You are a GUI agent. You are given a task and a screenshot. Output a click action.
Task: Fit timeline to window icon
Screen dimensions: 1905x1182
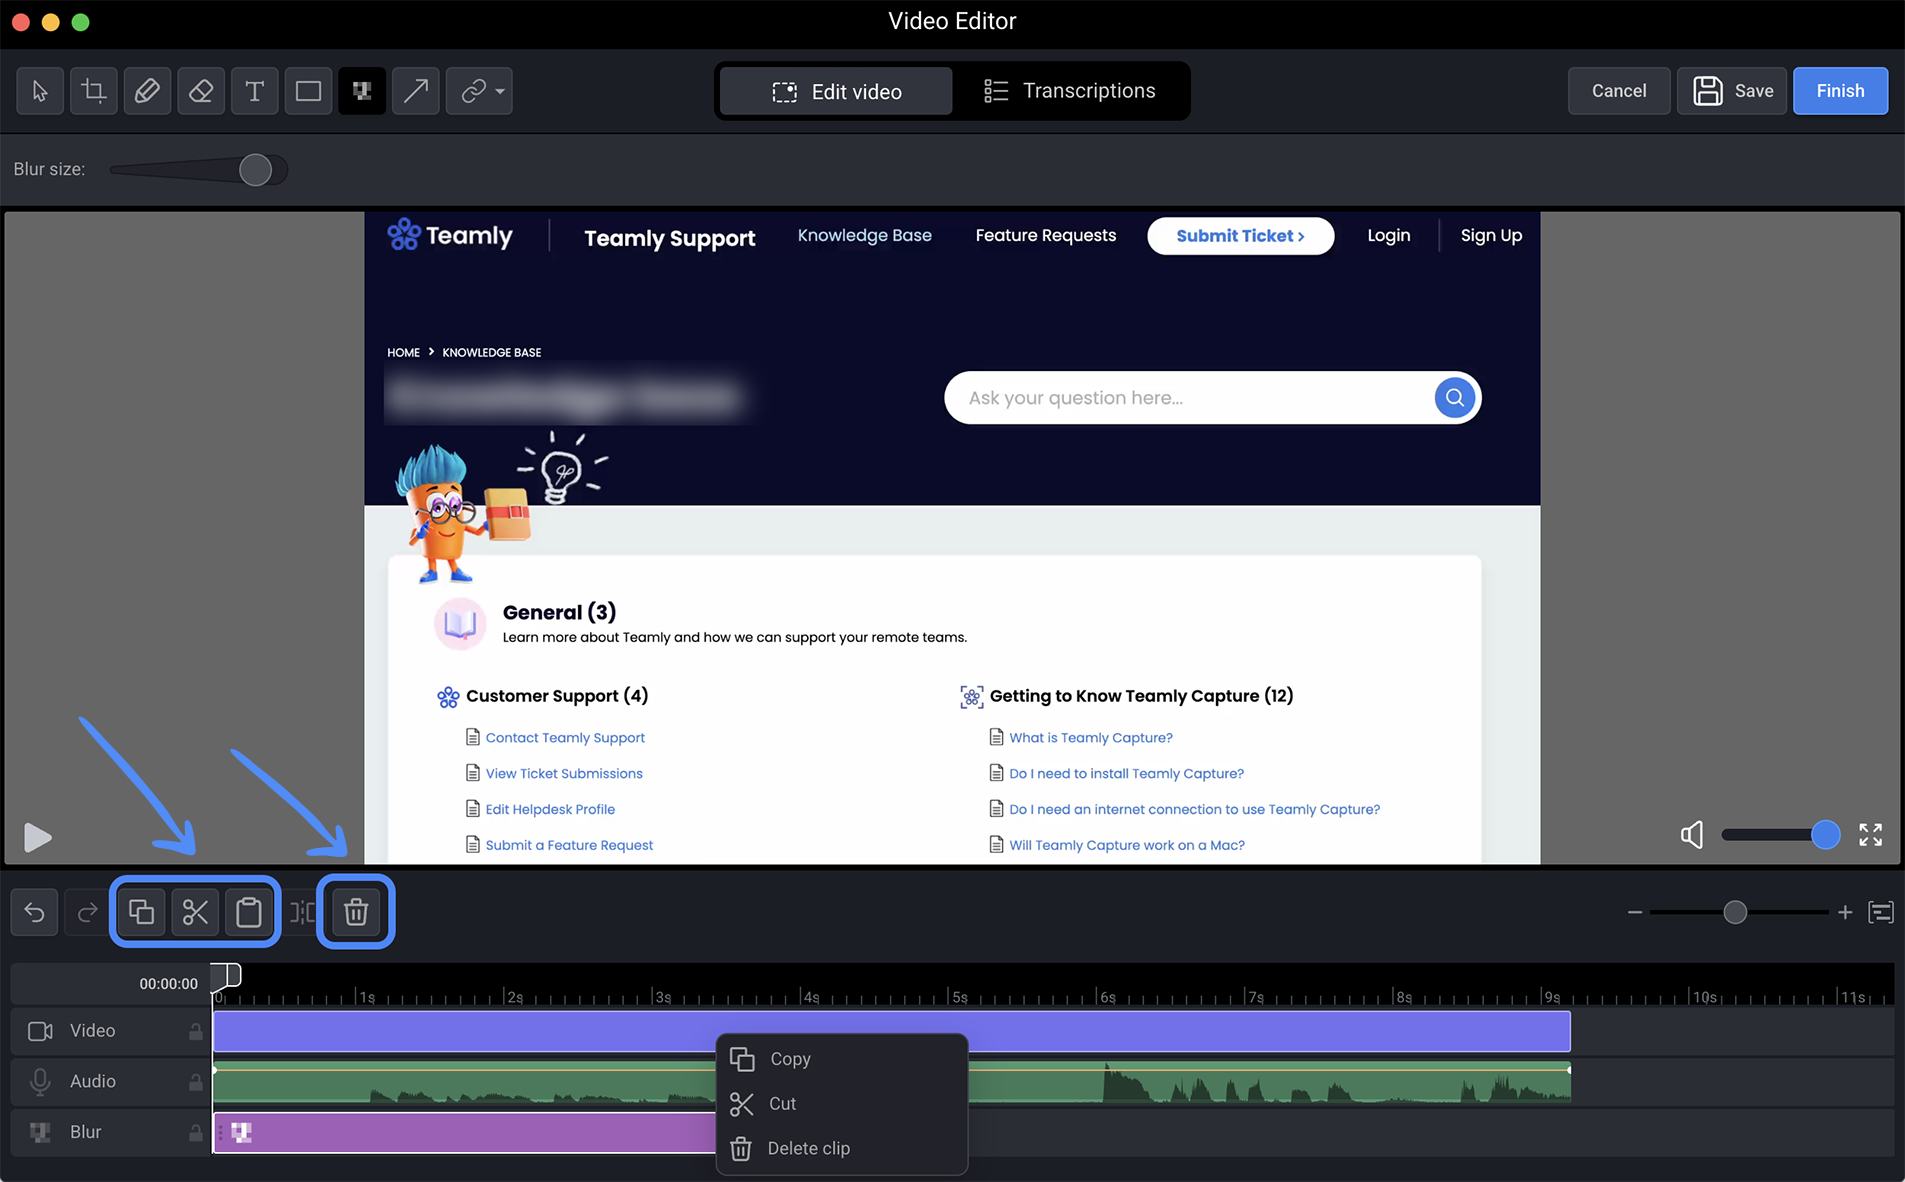pos(1881,912)
